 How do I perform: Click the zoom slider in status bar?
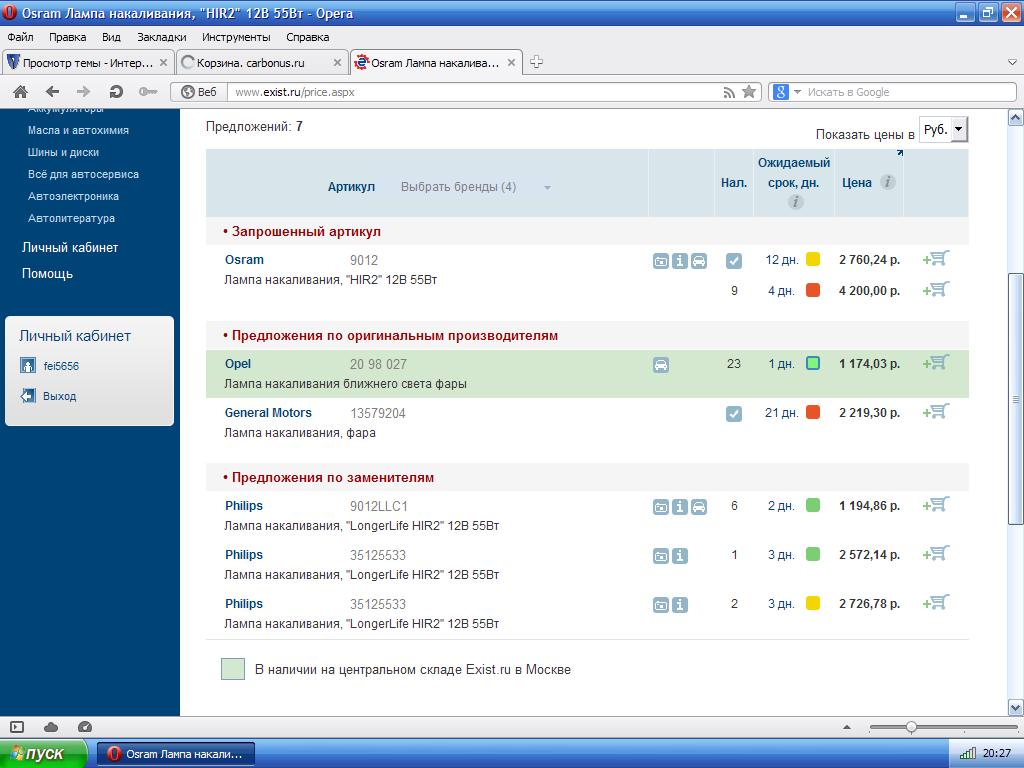pyautogui.click(x=911, y=727)
